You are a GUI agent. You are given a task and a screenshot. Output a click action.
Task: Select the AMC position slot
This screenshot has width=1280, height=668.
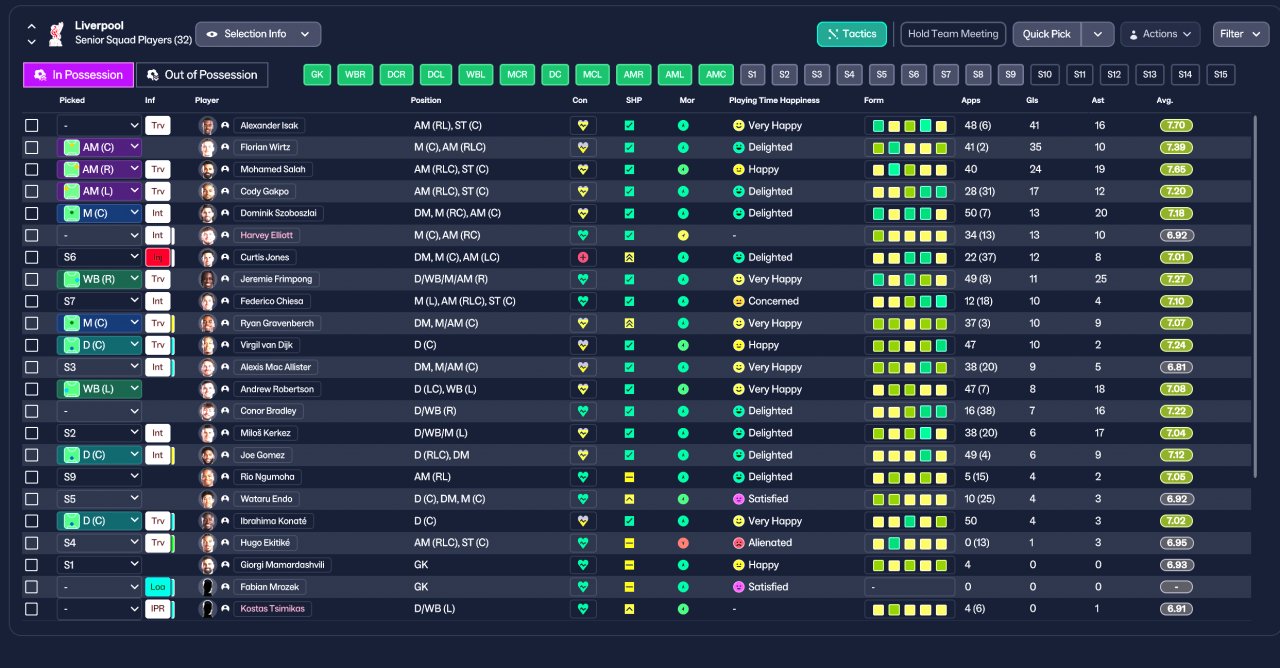tap(716, 75)
